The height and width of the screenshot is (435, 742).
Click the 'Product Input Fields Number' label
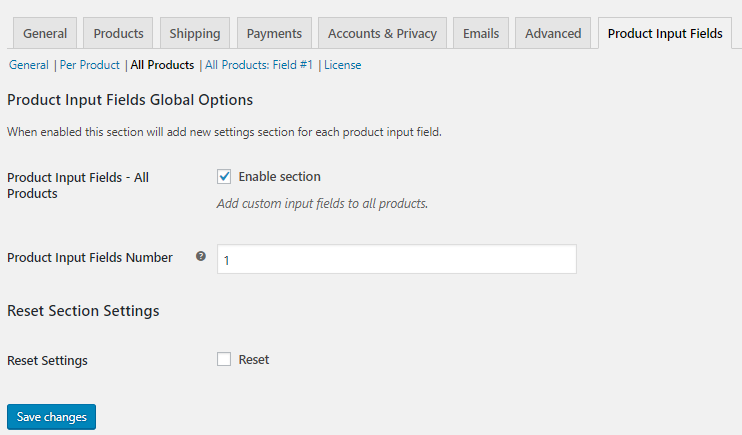pos(90,257)
